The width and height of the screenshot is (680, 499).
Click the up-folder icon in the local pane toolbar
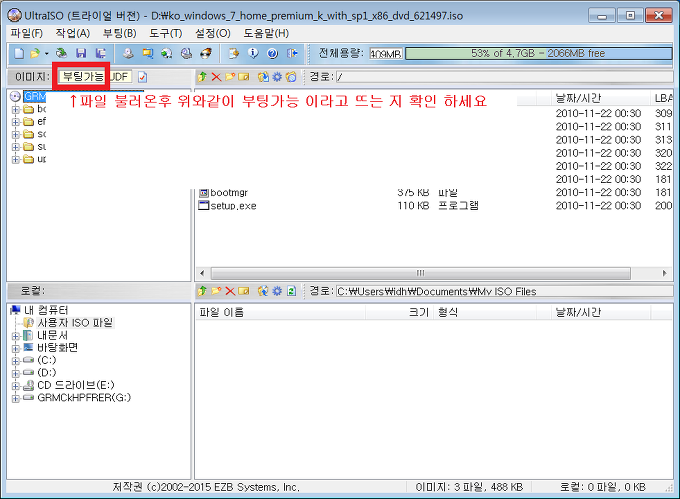tap(202, 291)
